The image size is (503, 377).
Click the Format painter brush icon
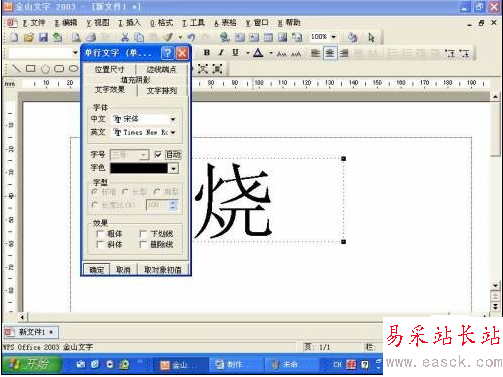[x=169, y=37]
